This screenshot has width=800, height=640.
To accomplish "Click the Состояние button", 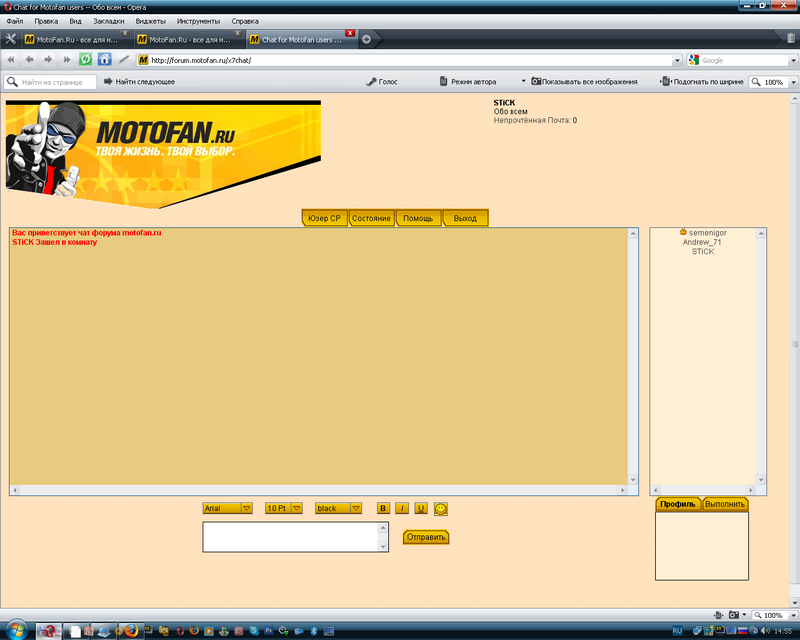I will tap(371, 218).
